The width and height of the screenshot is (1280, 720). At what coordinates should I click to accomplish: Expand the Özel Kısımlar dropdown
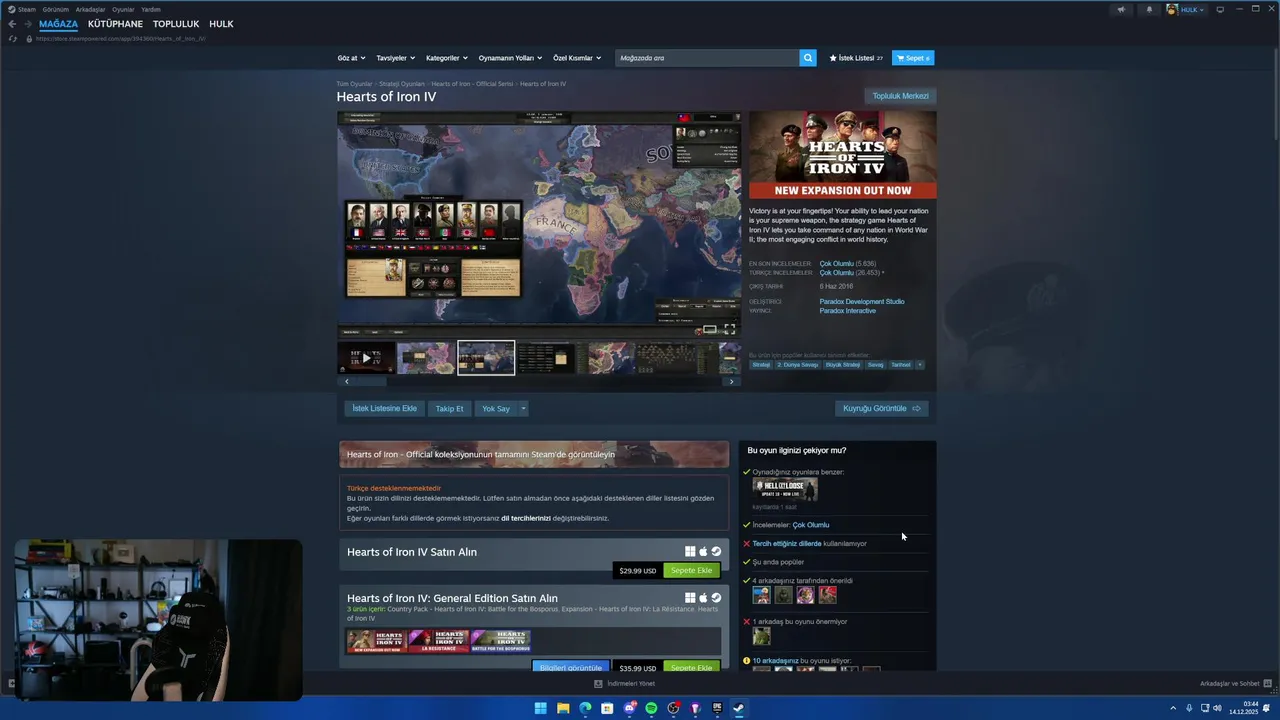pos(577,58)
